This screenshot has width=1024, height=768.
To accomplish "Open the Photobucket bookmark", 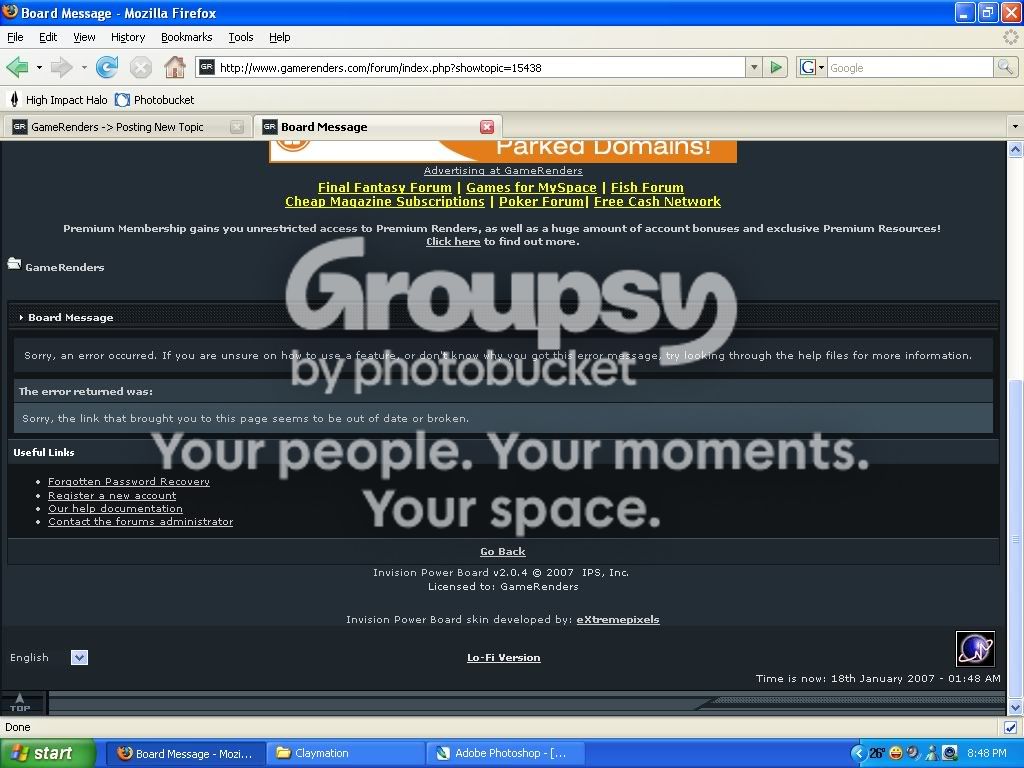I will pos(155,100).
